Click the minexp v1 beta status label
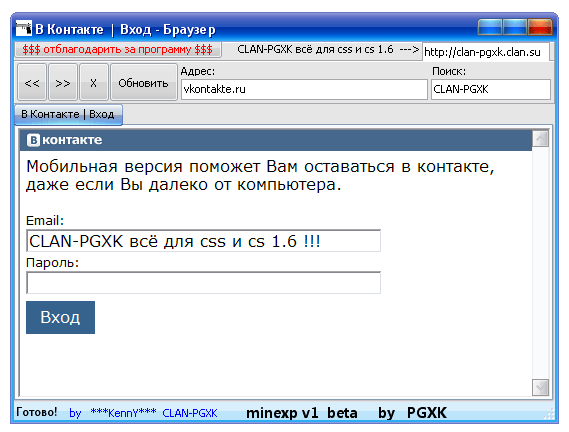The width and height of the screenshot is (569, 432). [x=302, y=413]
